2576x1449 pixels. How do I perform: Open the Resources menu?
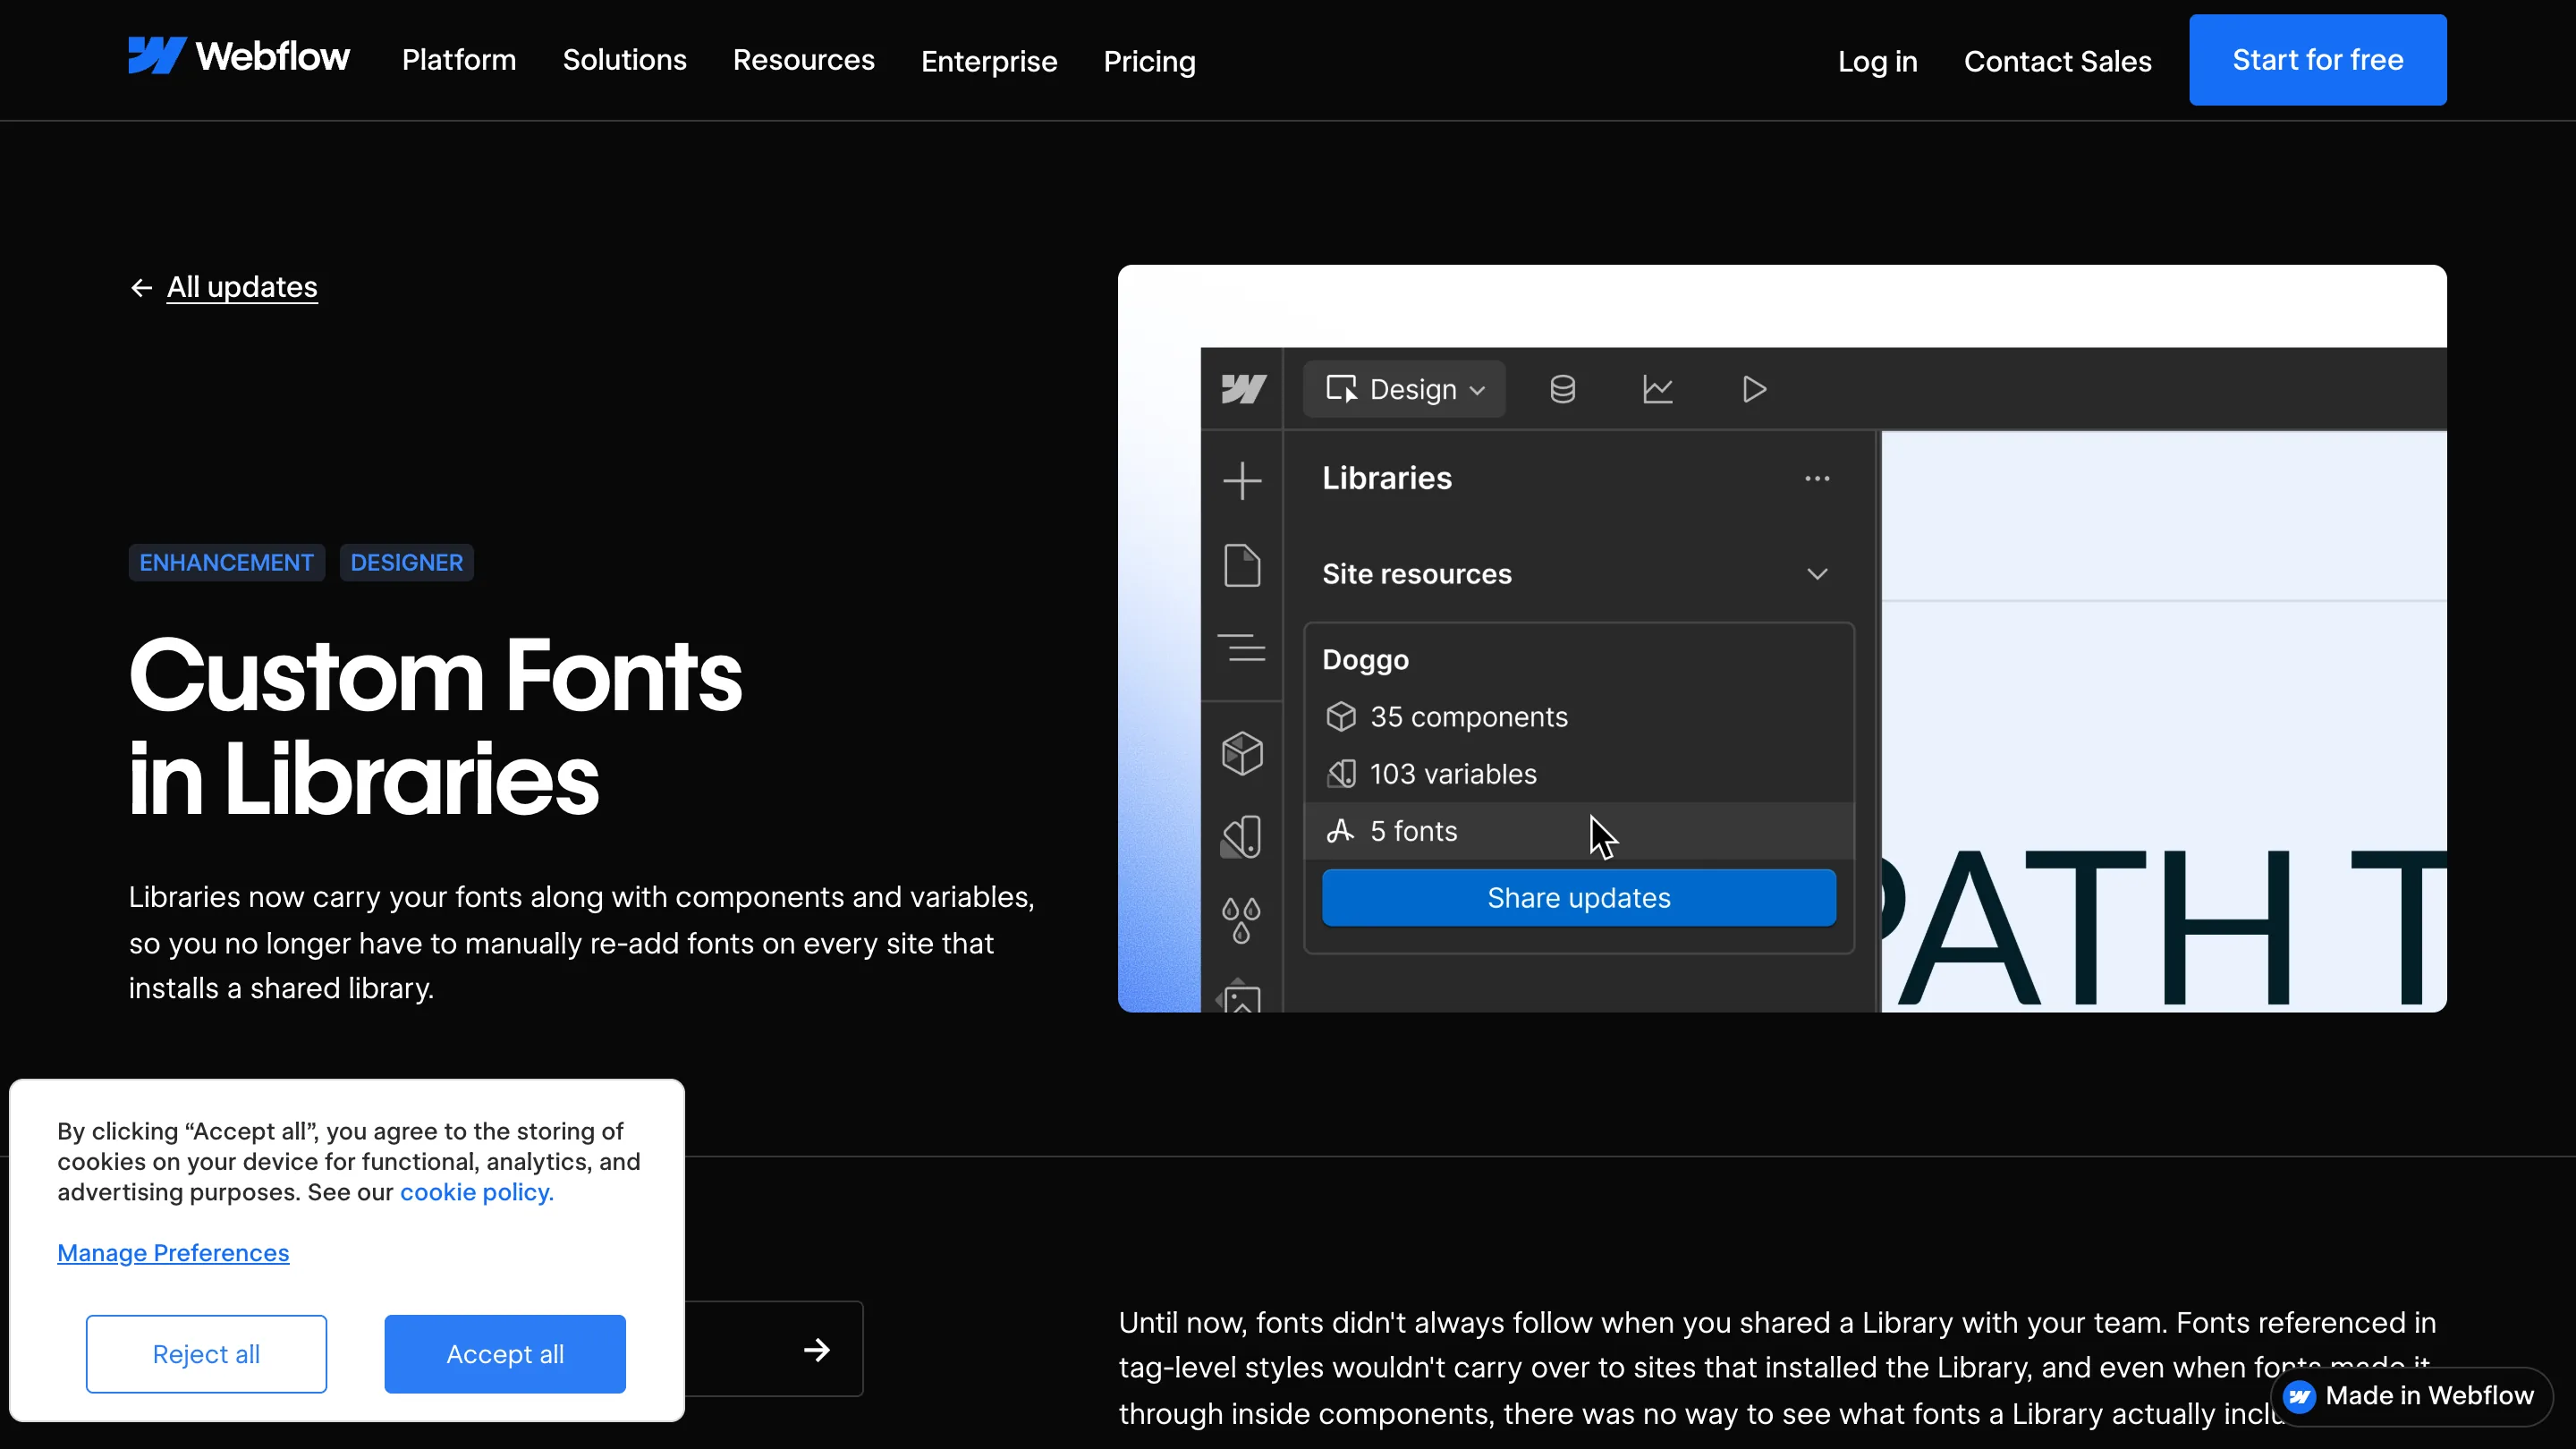[803, 60]
